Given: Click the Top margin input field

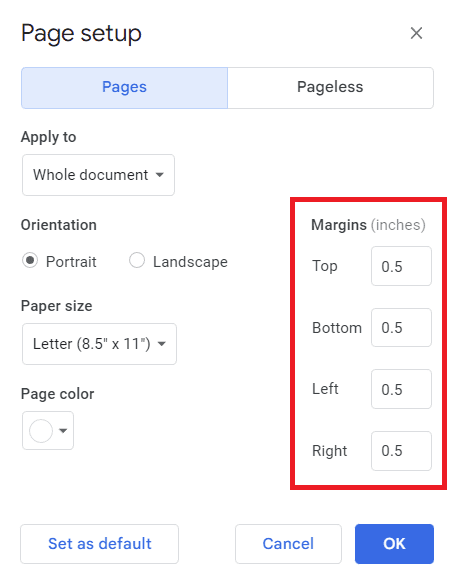Looking at the screenshot, I should pyautogui.click(x=401, y=266).
